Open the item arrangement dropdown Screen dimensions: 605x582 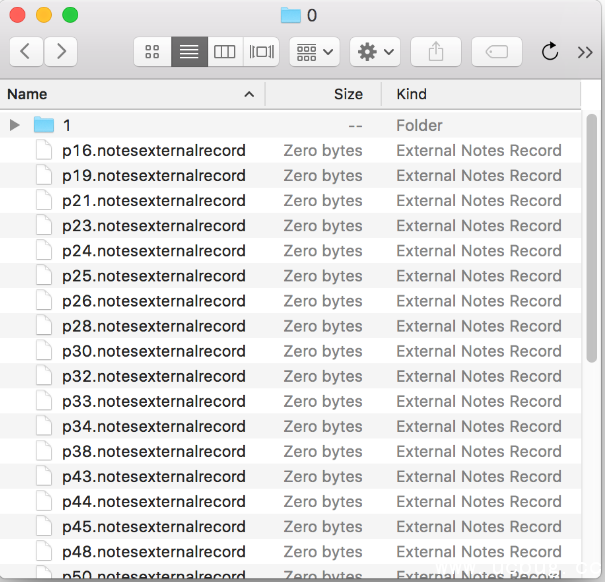(315, 51)
